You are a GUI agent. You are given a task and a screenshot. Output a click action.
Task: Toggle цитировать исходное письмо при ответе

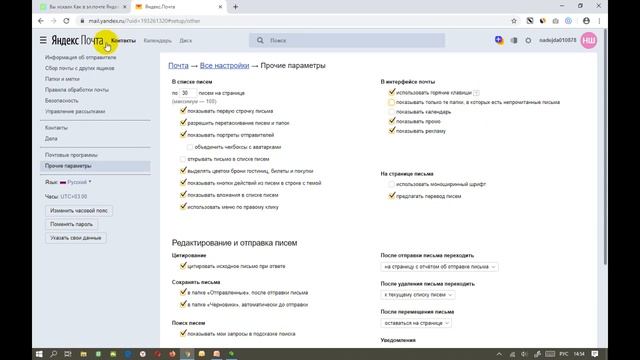tap(183, 266)
